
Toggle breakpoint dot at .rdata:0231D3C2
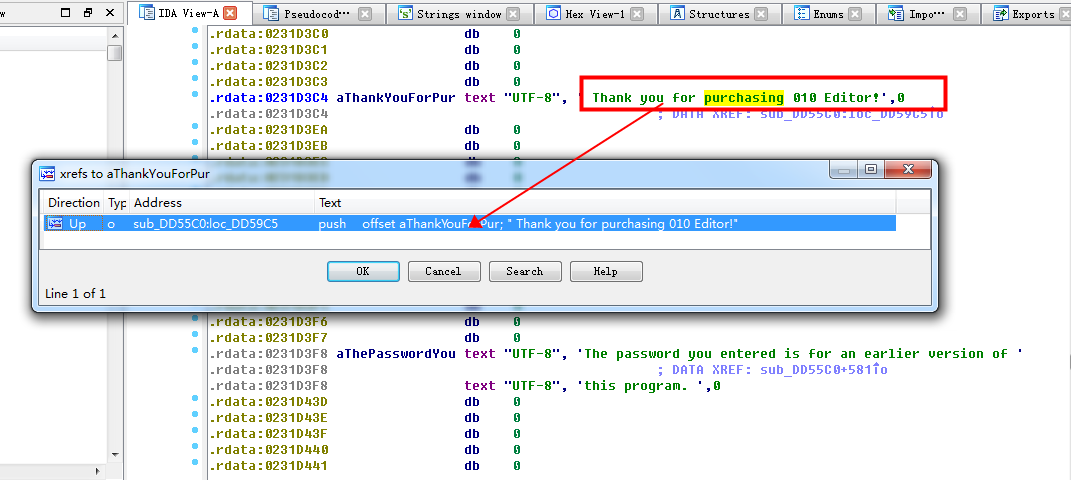[195, 63]
